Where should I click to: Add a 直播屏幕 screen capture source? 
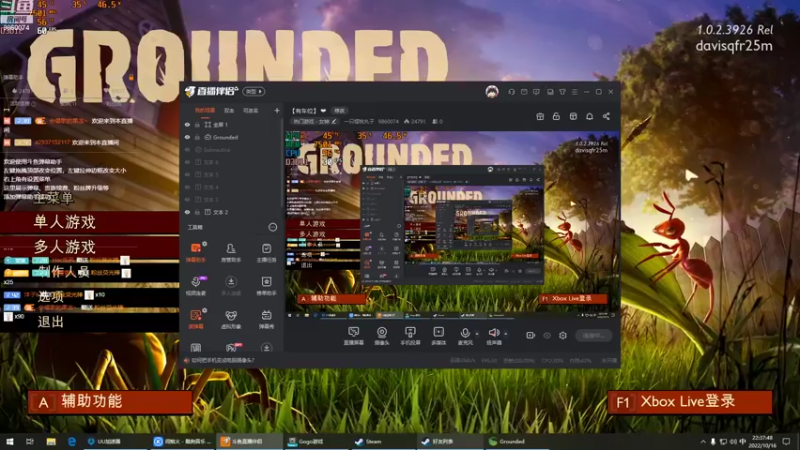[353, 336]
